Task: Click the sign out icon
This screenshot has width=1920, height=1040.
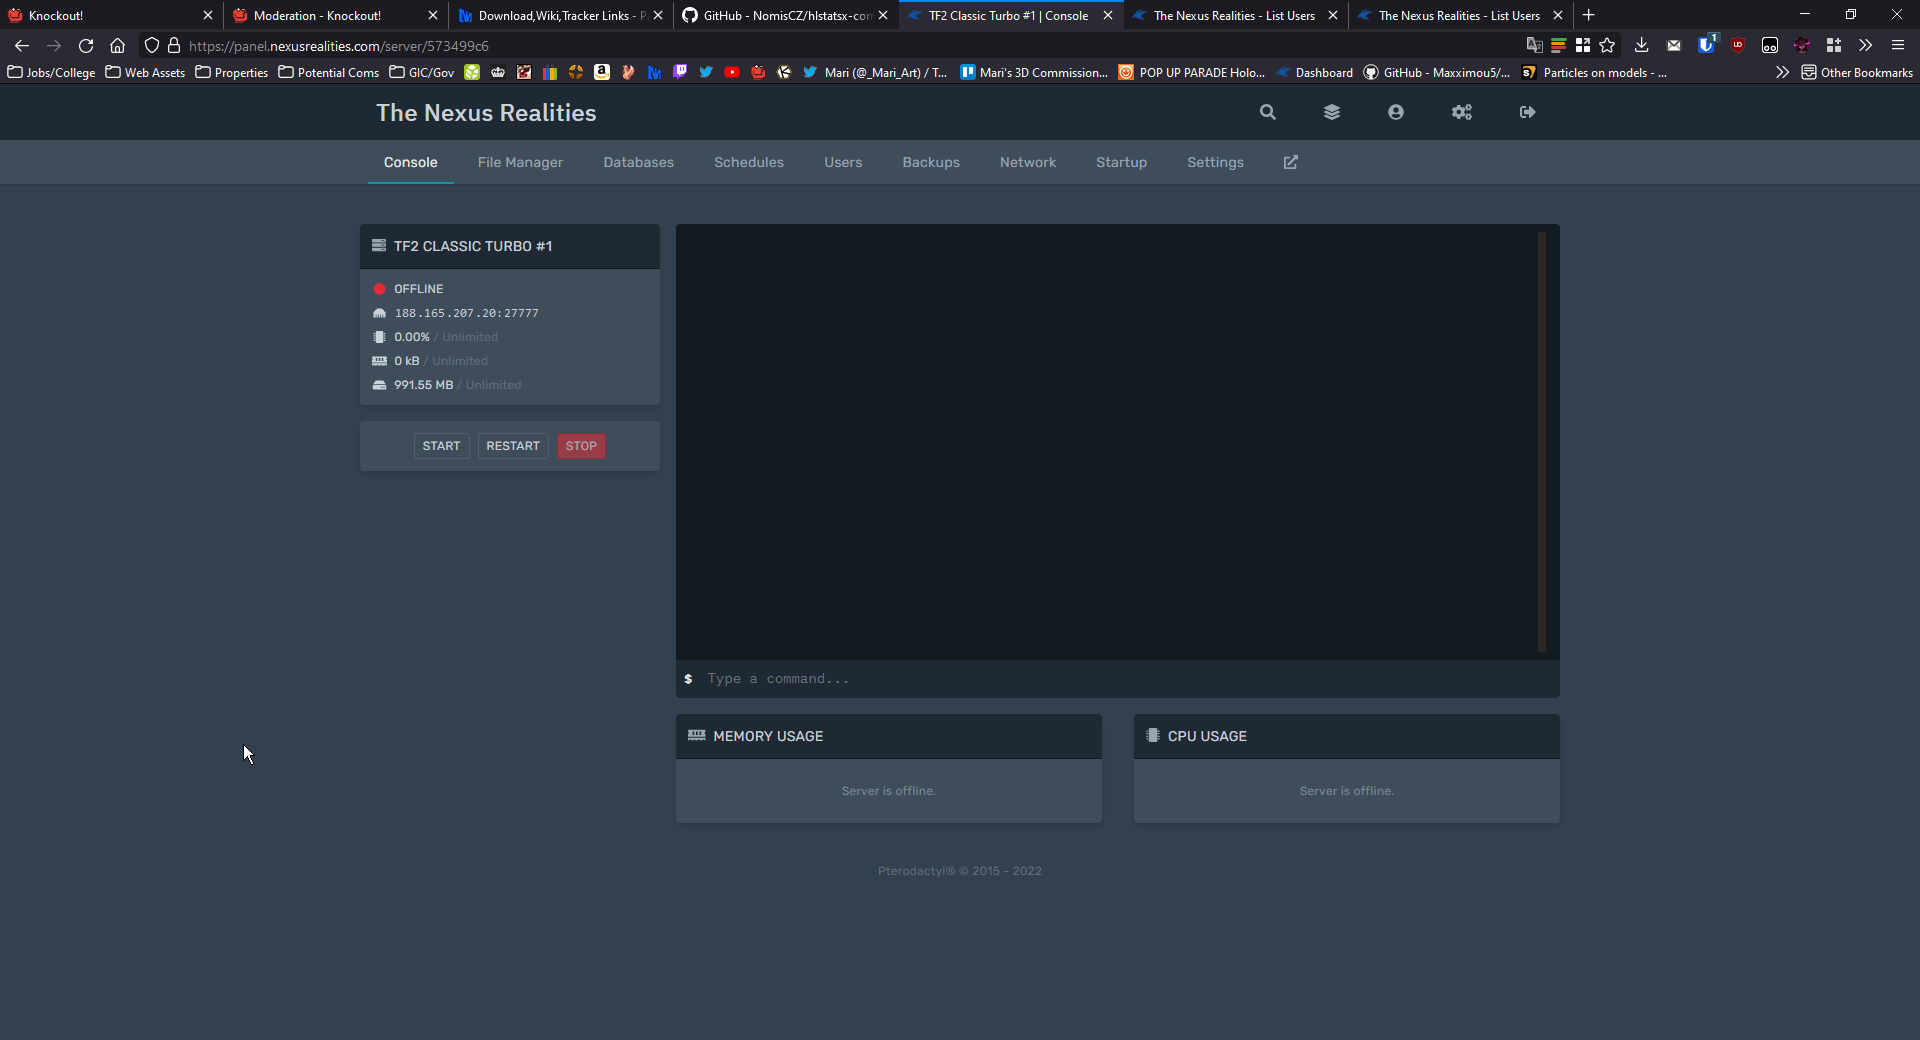Action: tap(1528, 112)
